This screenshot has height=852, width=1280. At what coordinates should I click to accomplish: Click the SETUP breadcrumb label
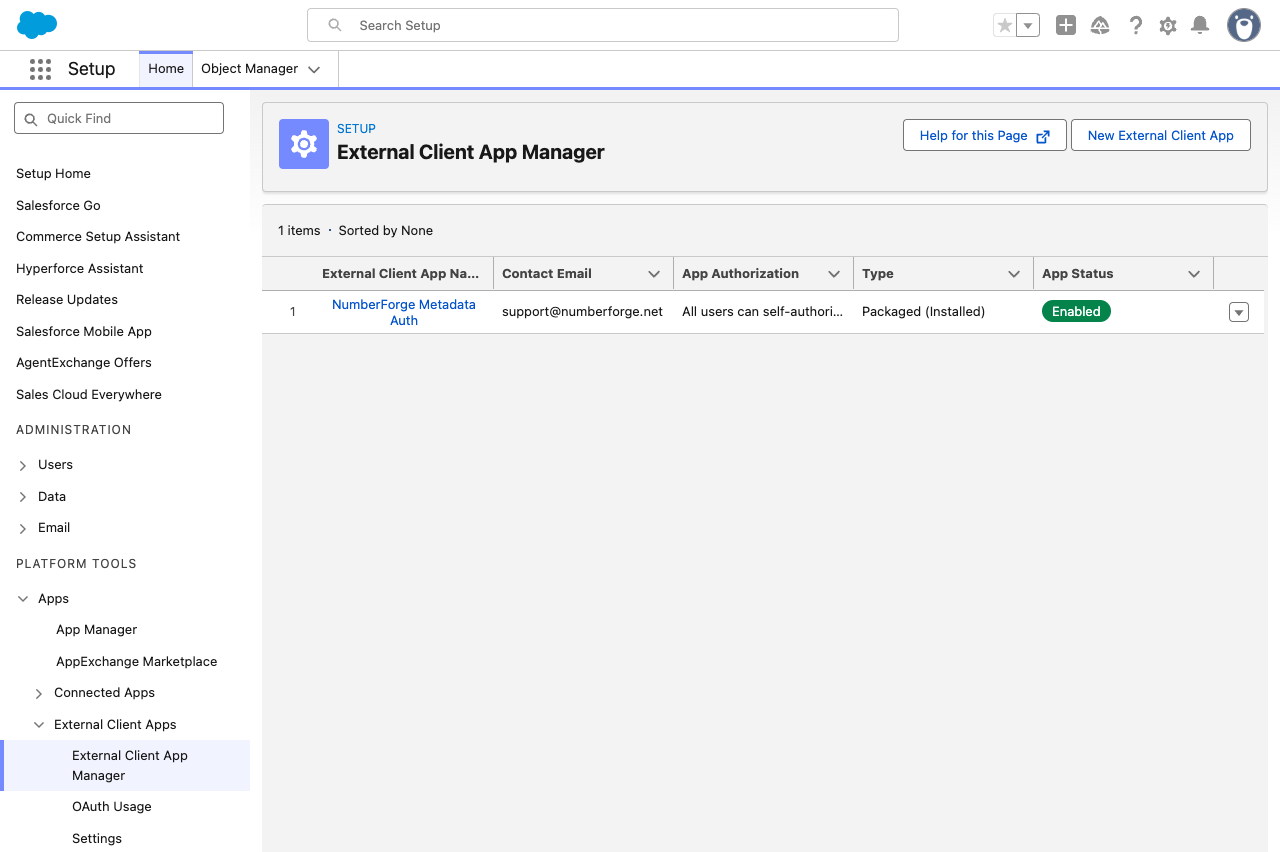tap(356, 129)
